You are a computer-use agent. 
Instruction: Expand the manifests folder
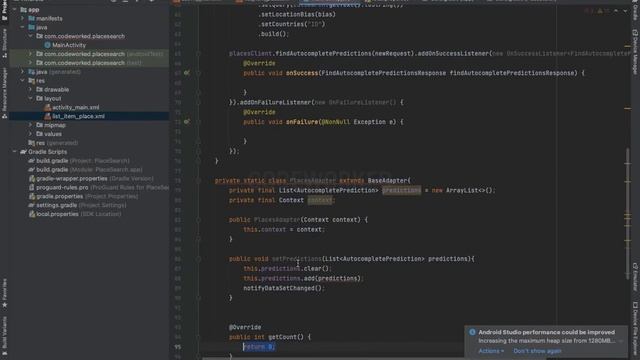click(x=22, y=18)
